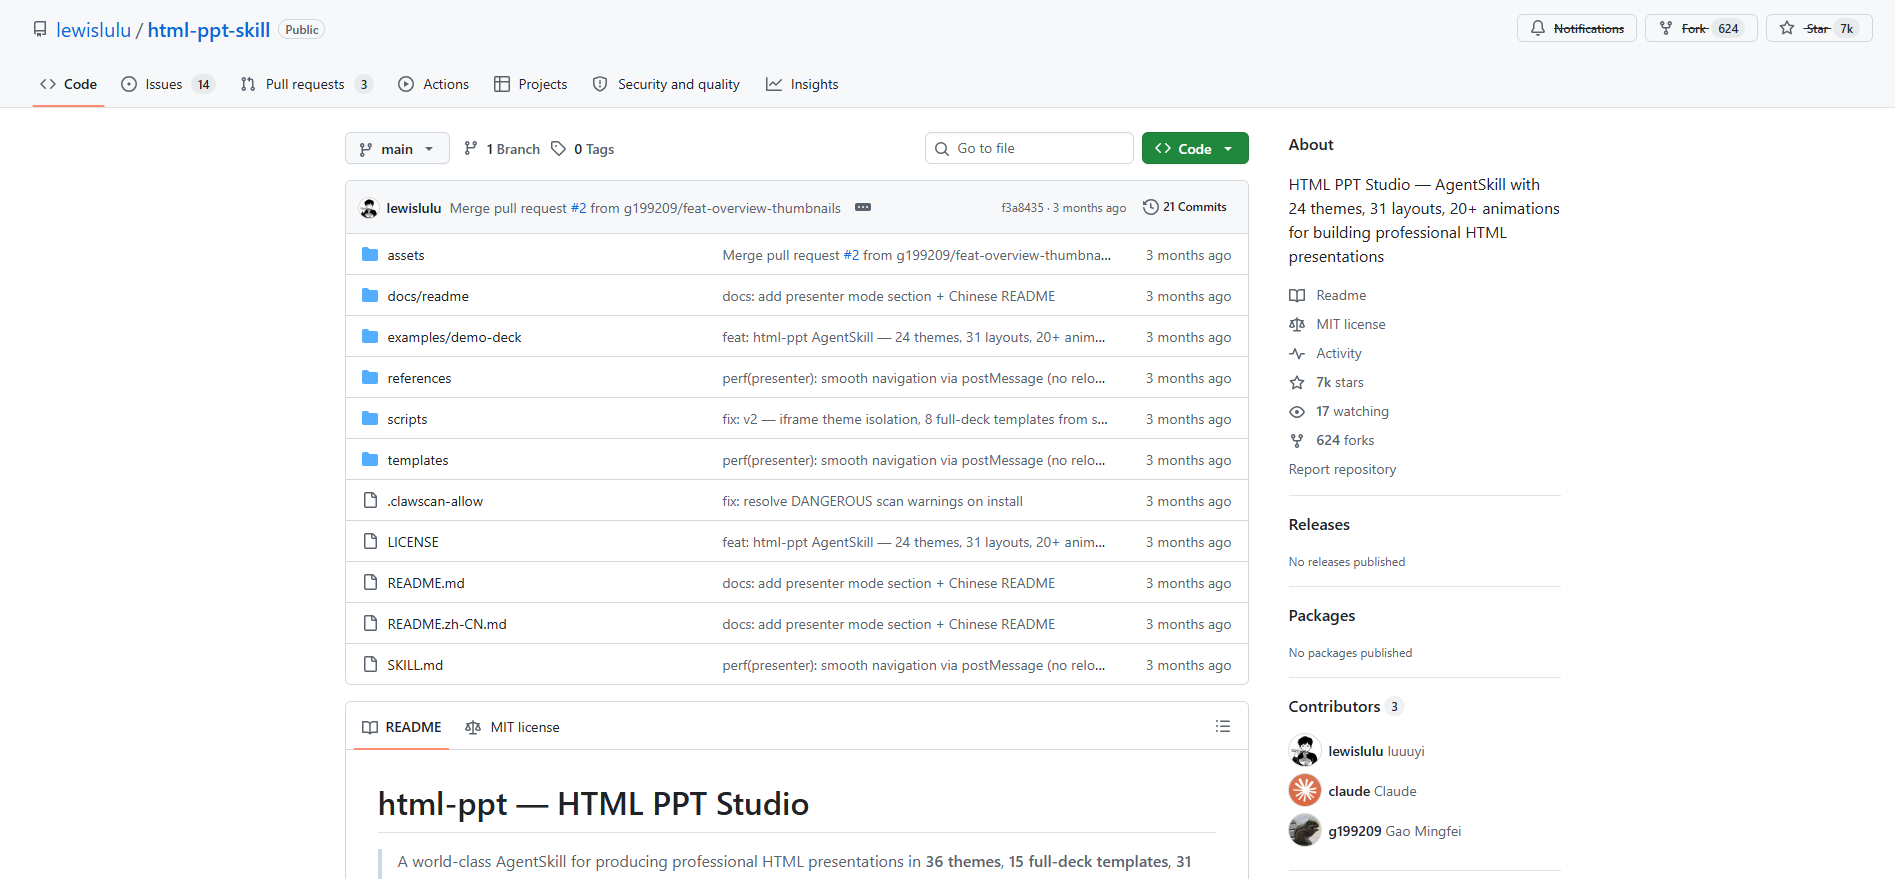Open the Packages heading link
Viewport: 1895px width, 879px height.
click(1322, 615)
